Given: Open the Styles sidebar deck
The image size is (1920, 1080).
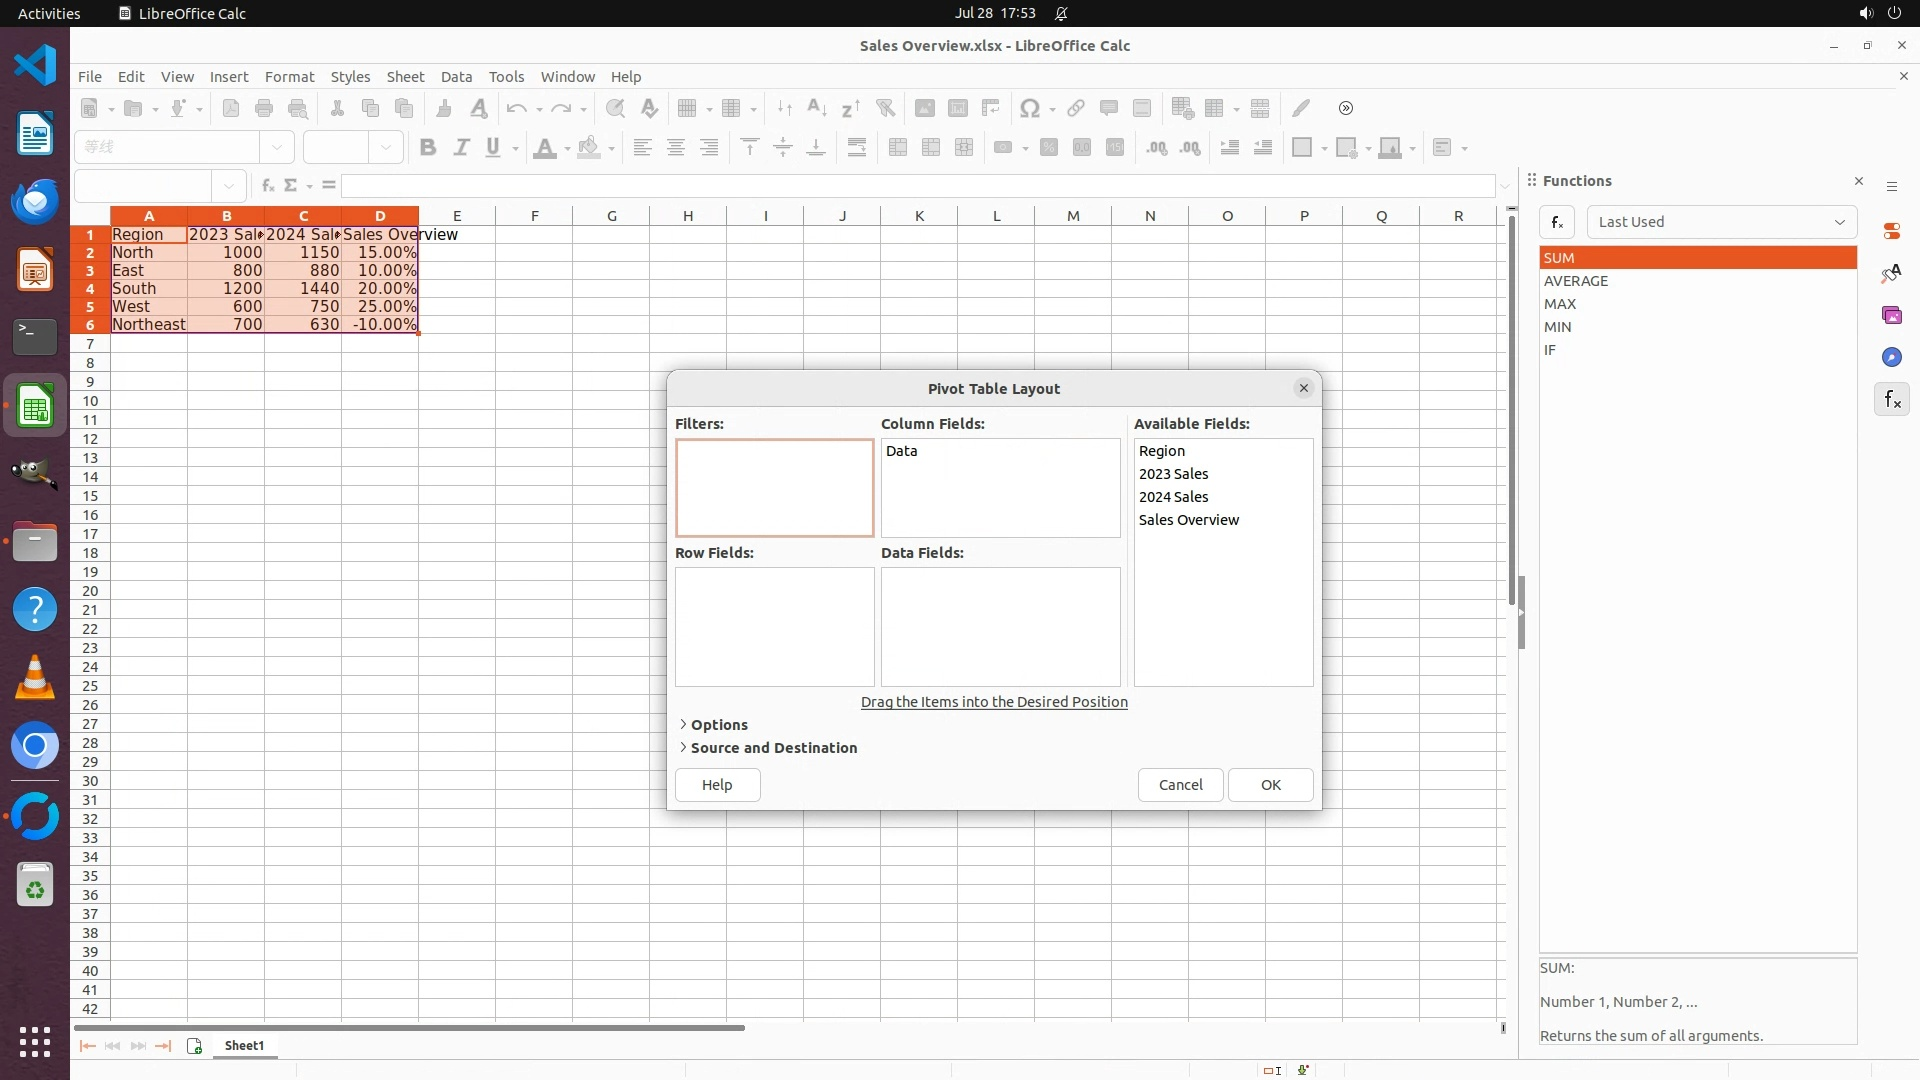Looking at the screenshot, I should (x=1891, y=273).
